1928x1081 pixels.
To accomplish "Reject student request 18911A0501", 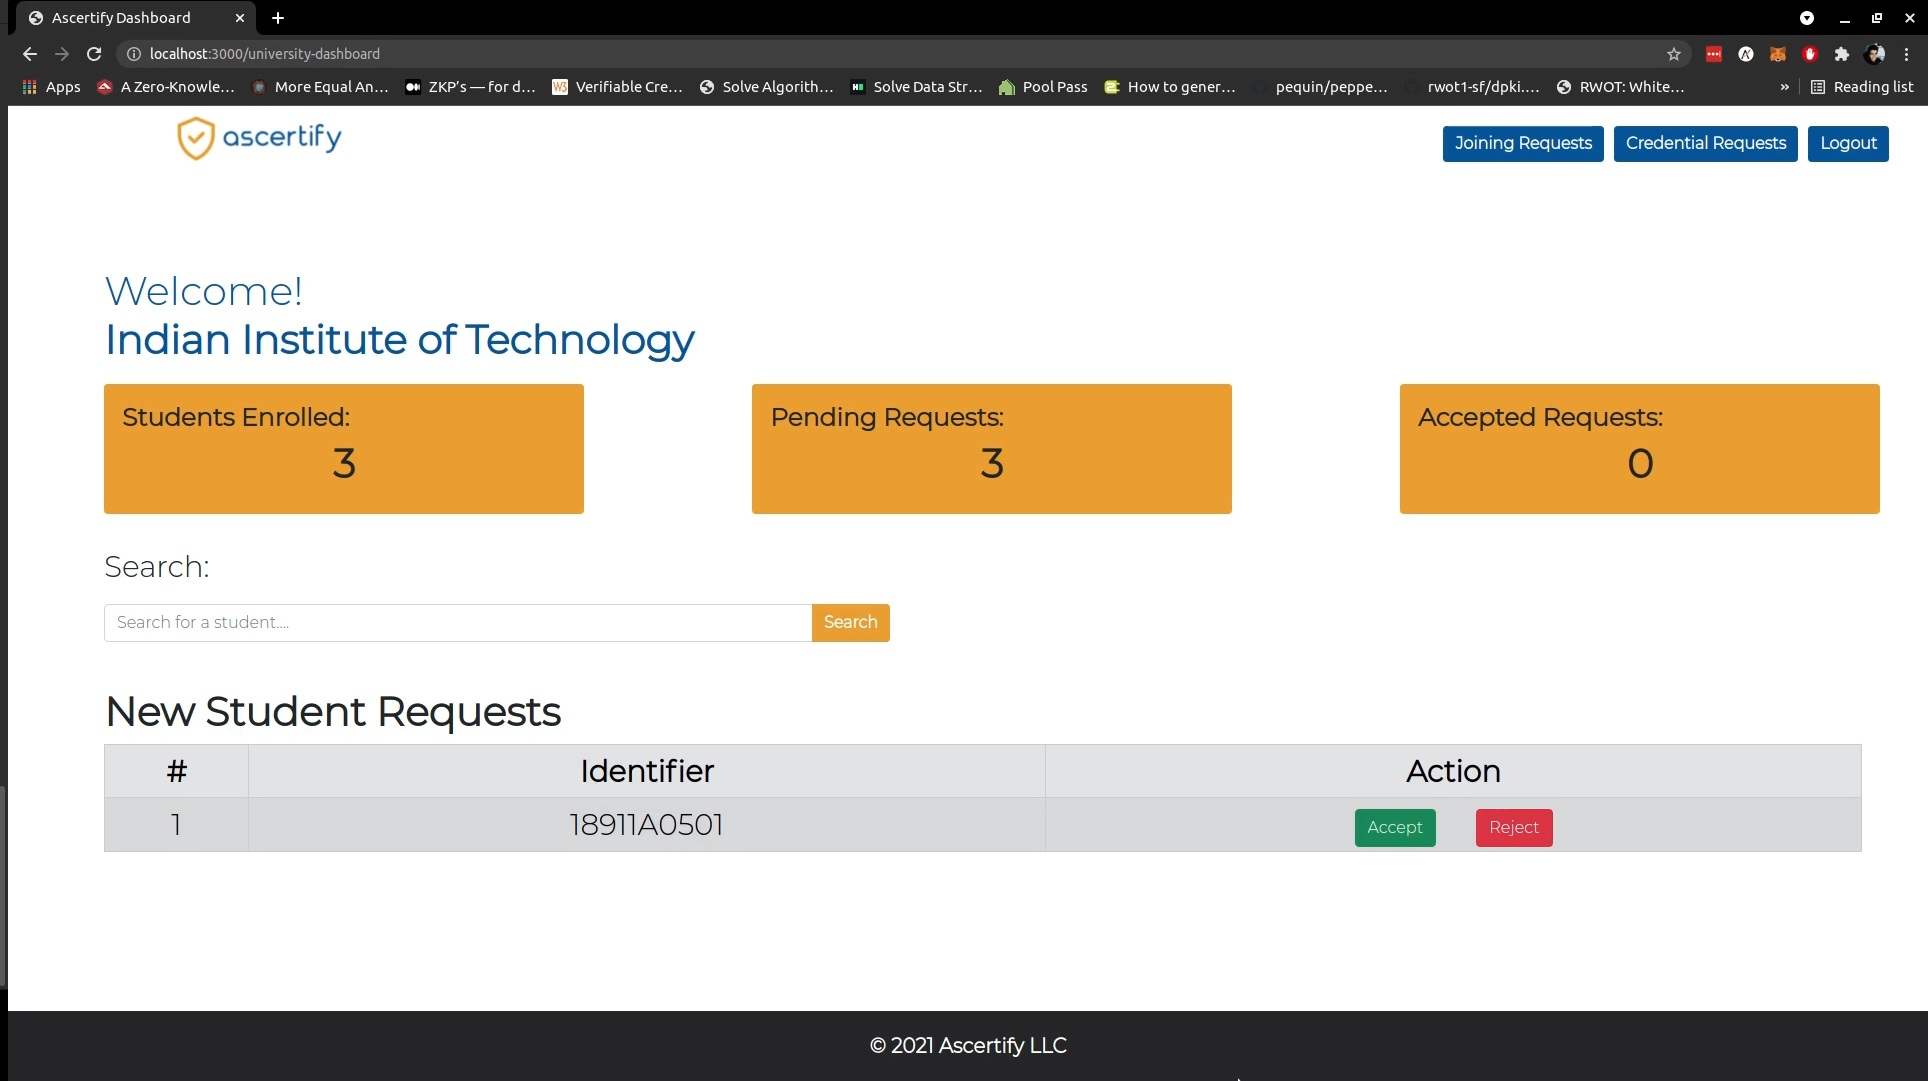I will (1513, 827).
